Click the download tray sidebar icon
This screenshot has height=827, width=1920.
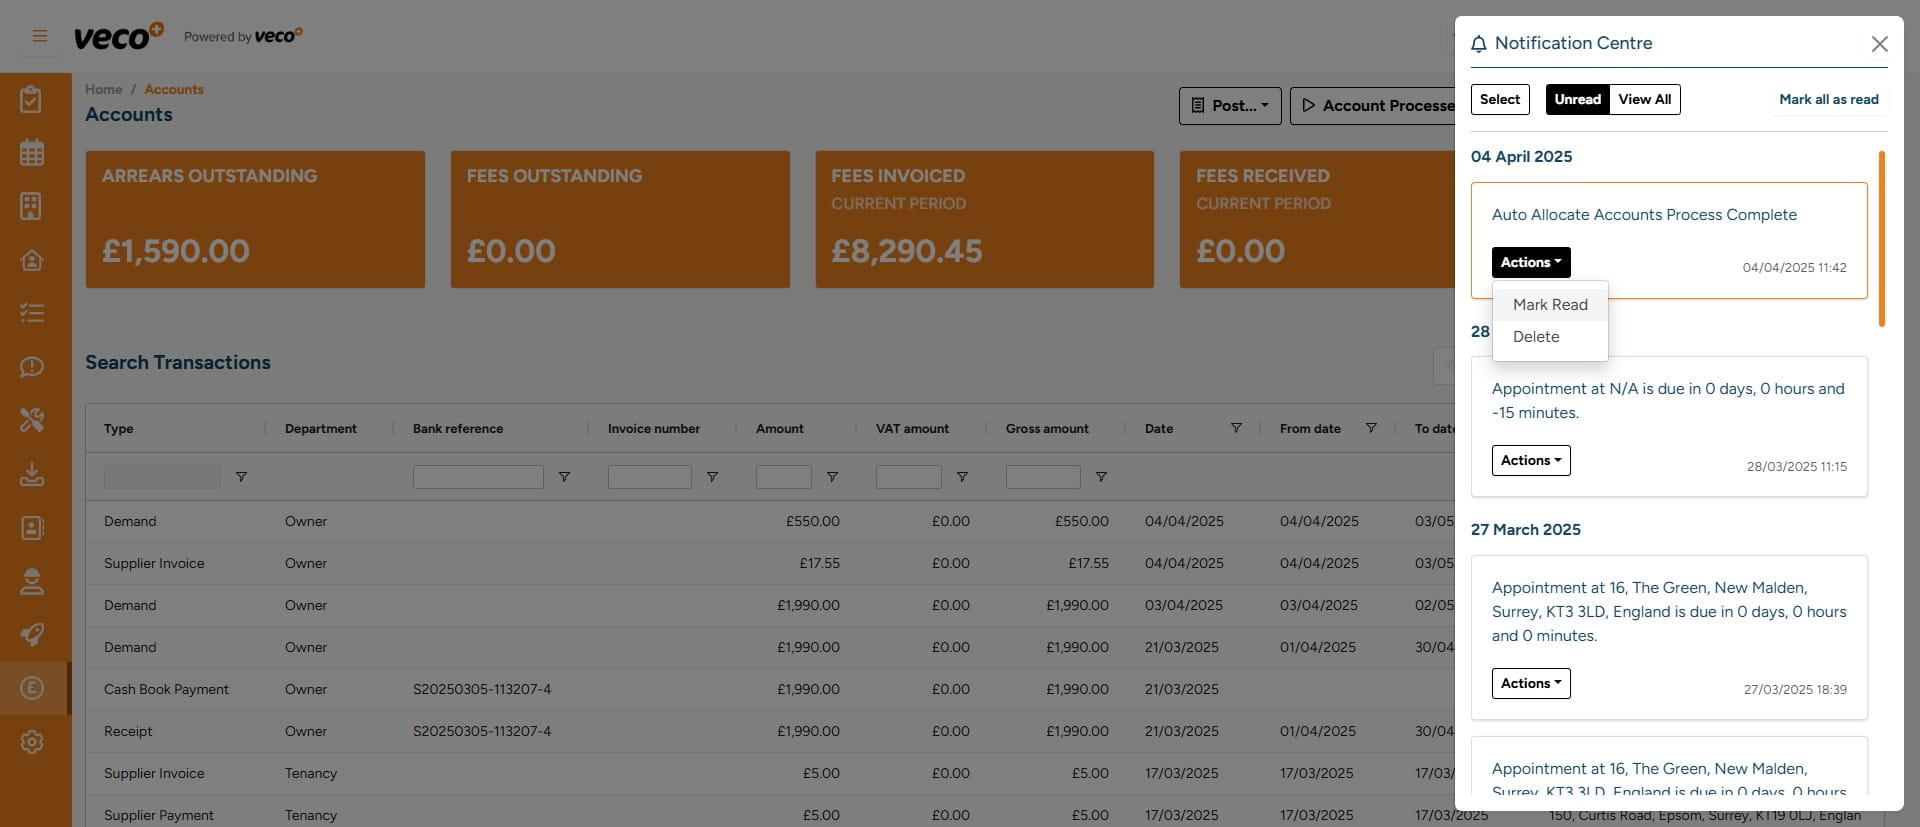(32, 474)
